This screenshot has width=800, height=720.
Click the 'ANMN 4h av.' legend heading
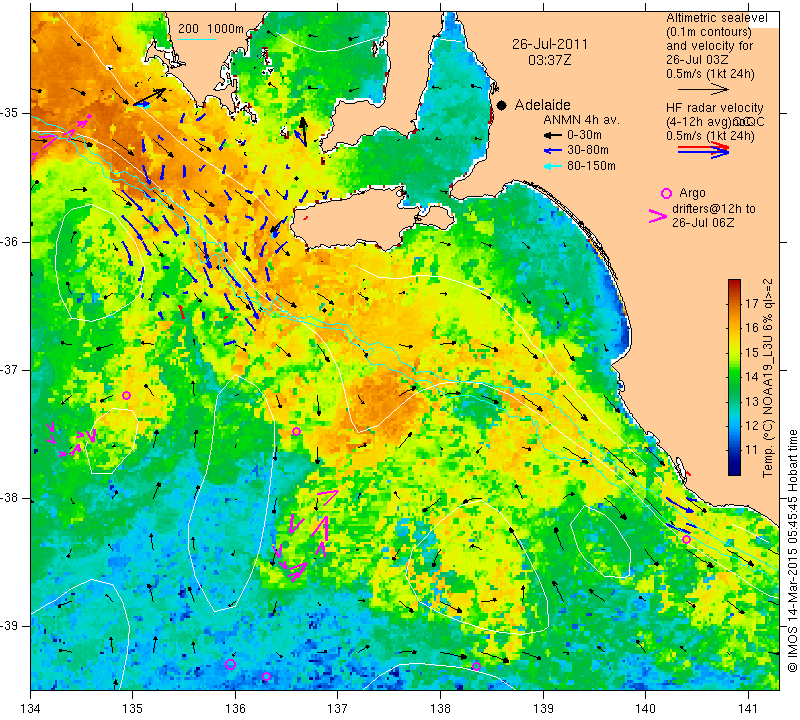click(581, 120)
